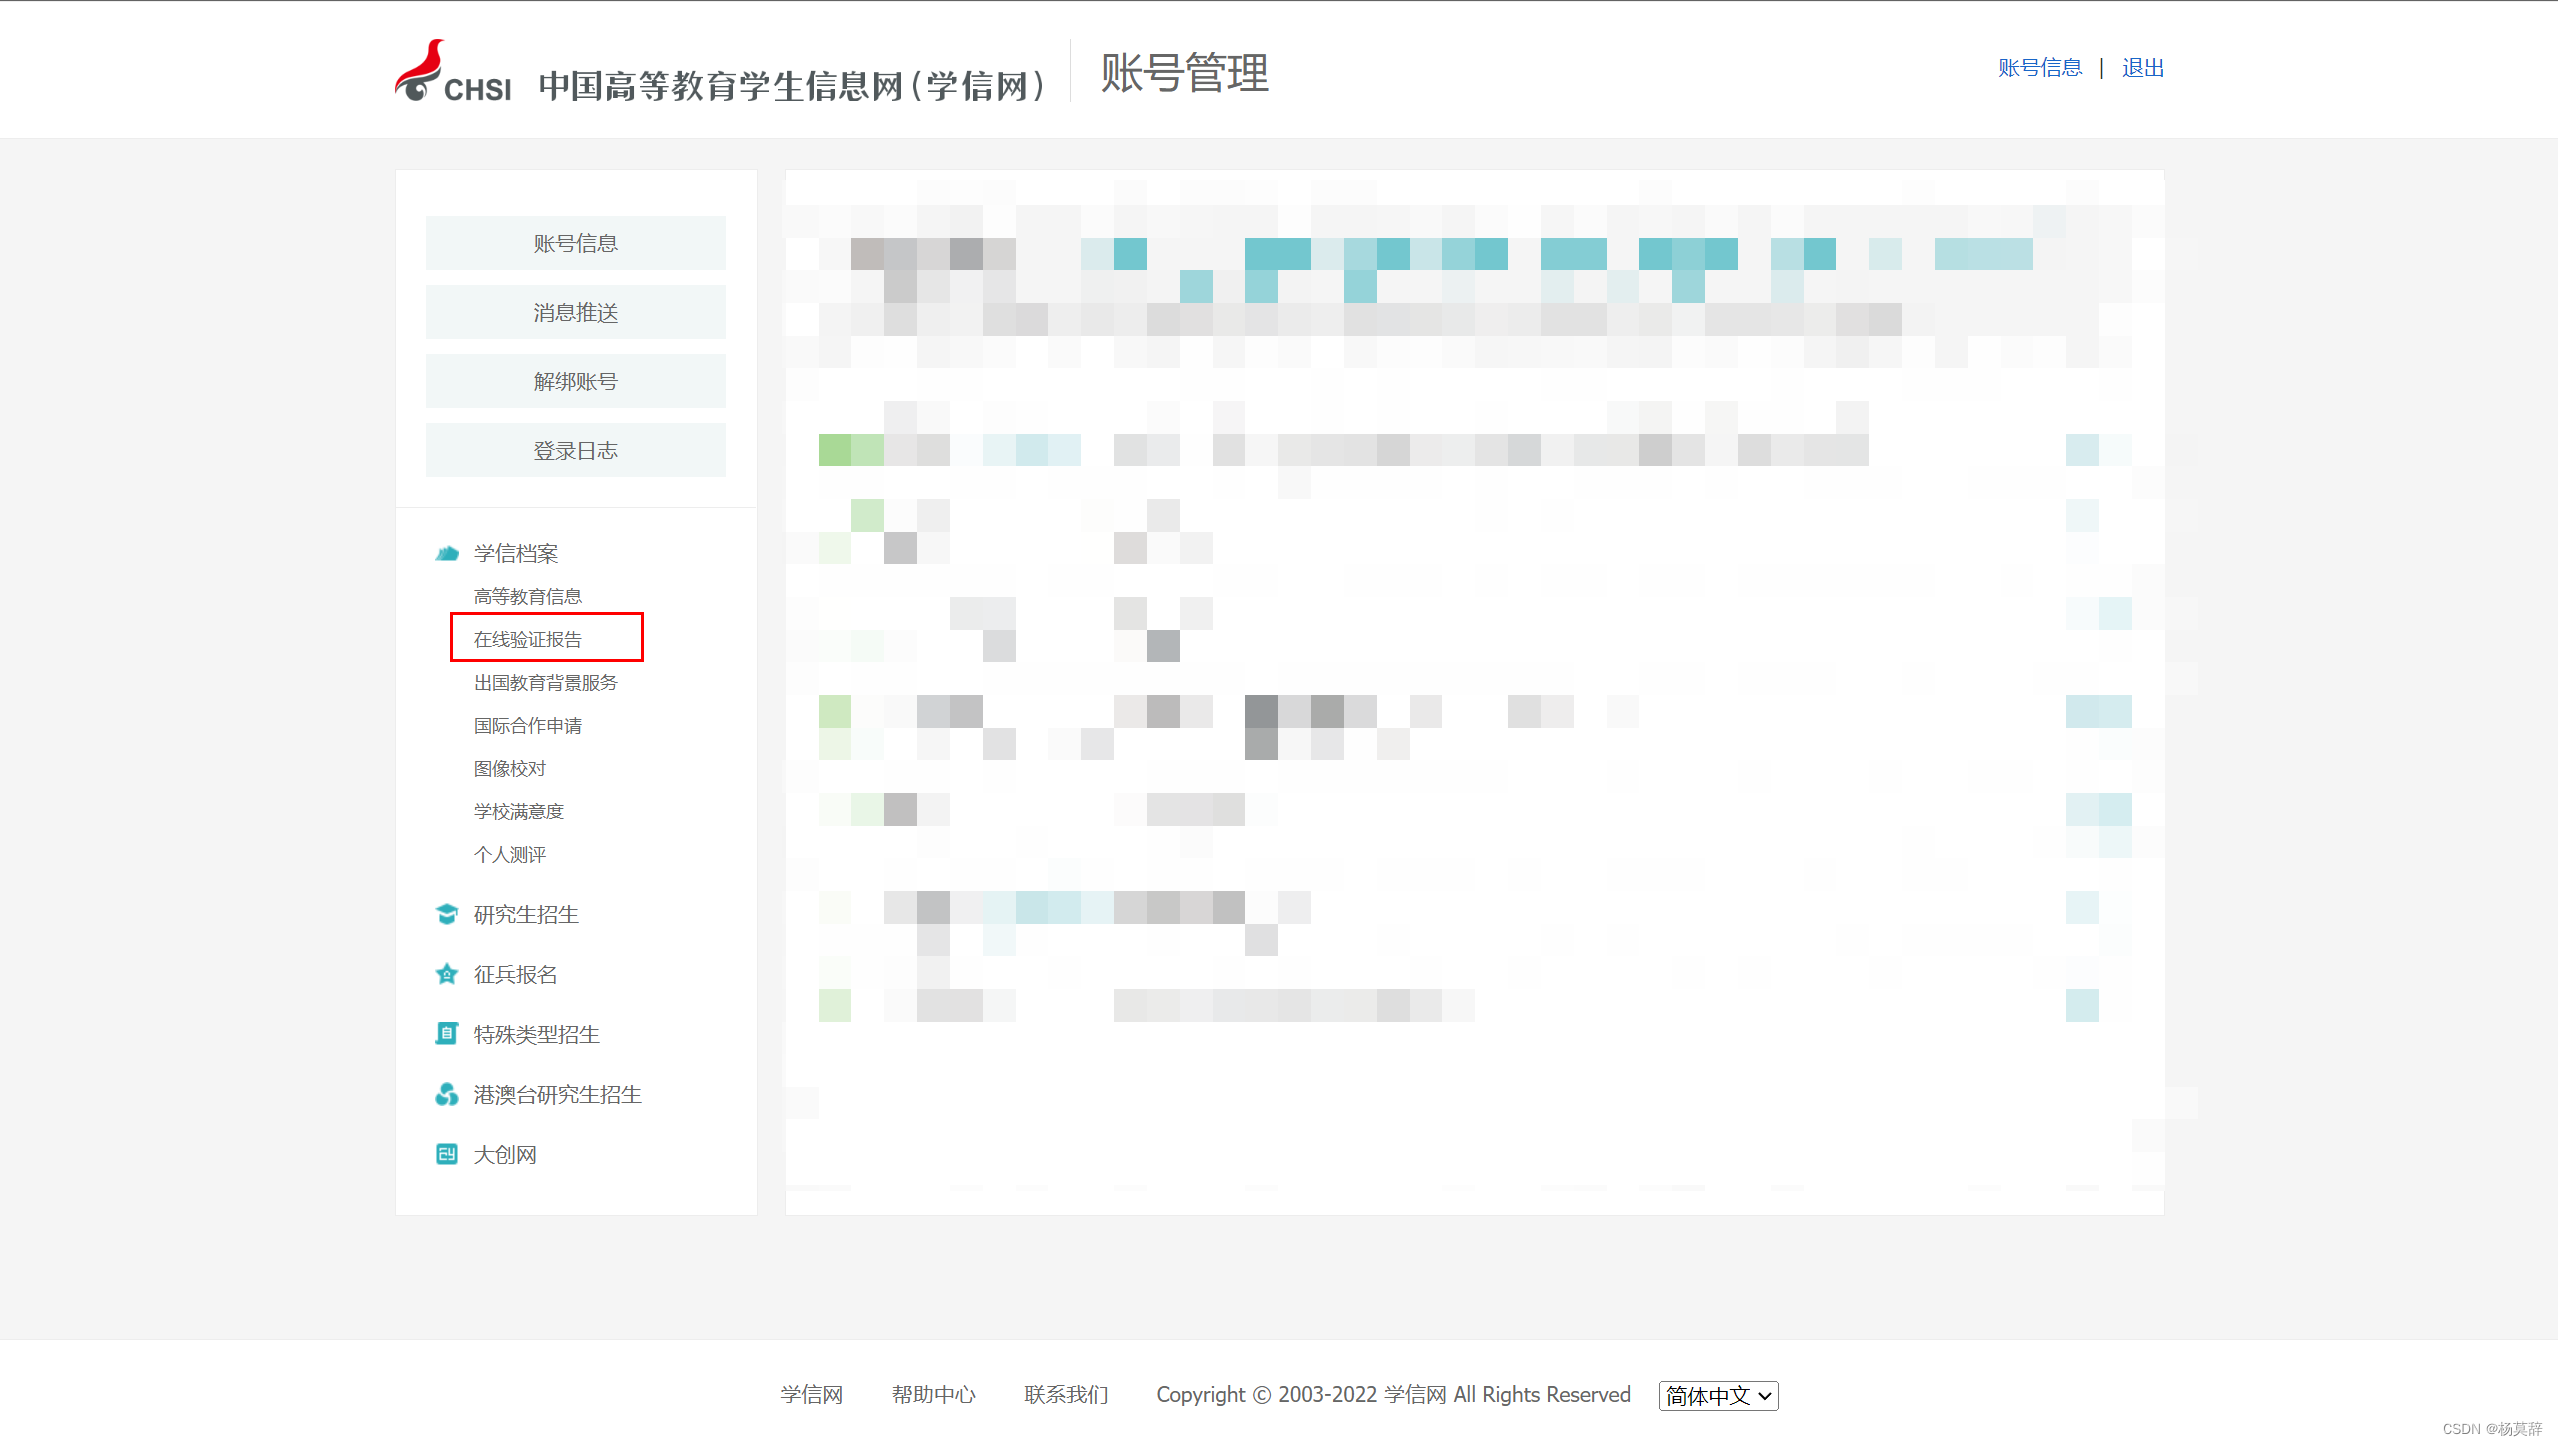The image size is (2558, 1446).
Task: Click the 大创网 icon
Action: pos(447,1154)
